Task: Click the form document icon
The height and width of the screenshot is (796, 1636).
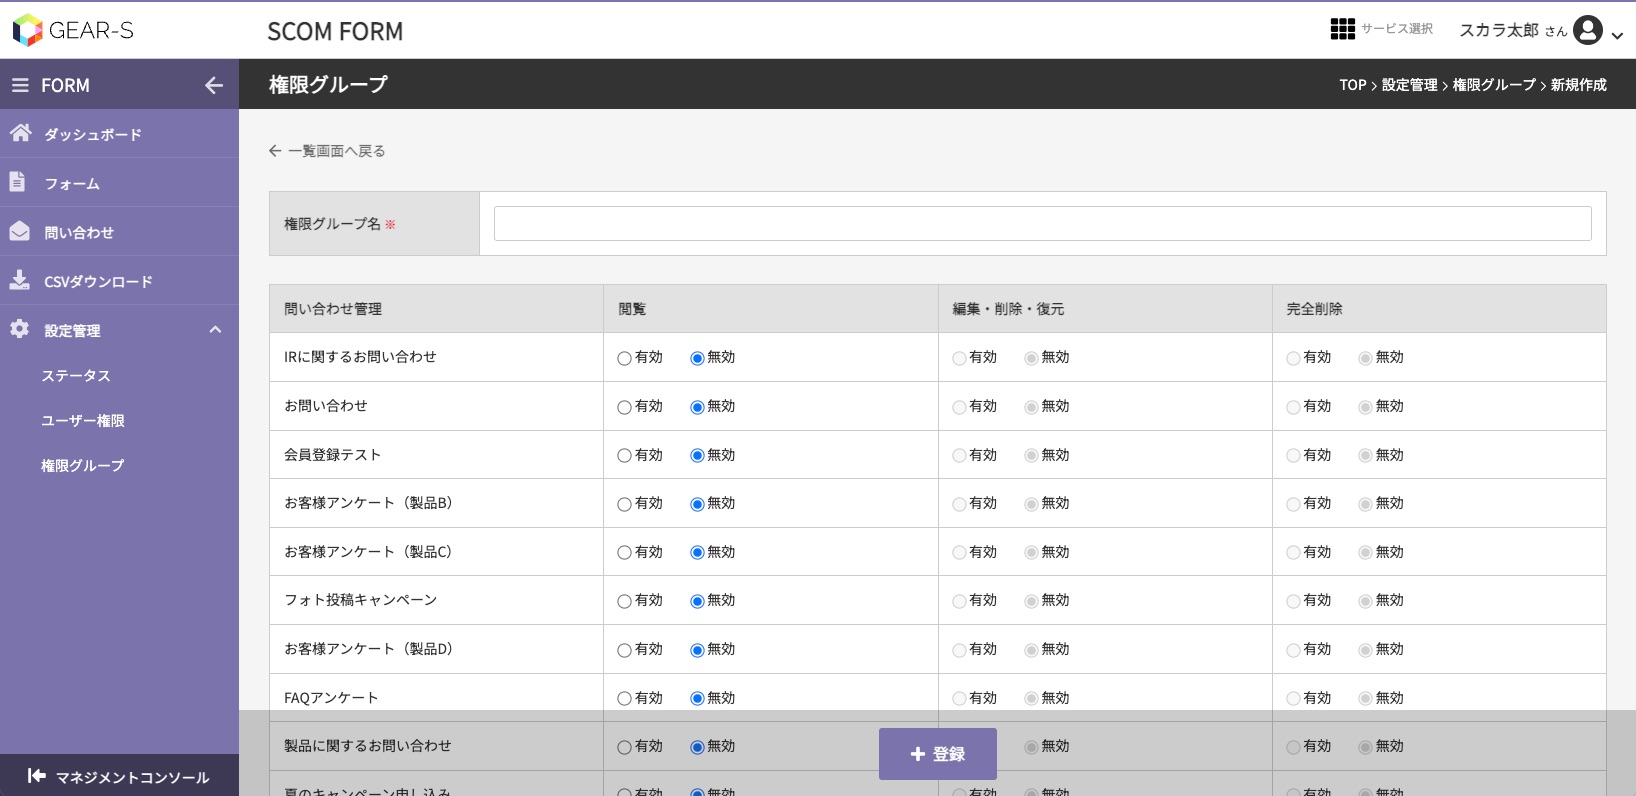Action: click(x=18, y=182)
